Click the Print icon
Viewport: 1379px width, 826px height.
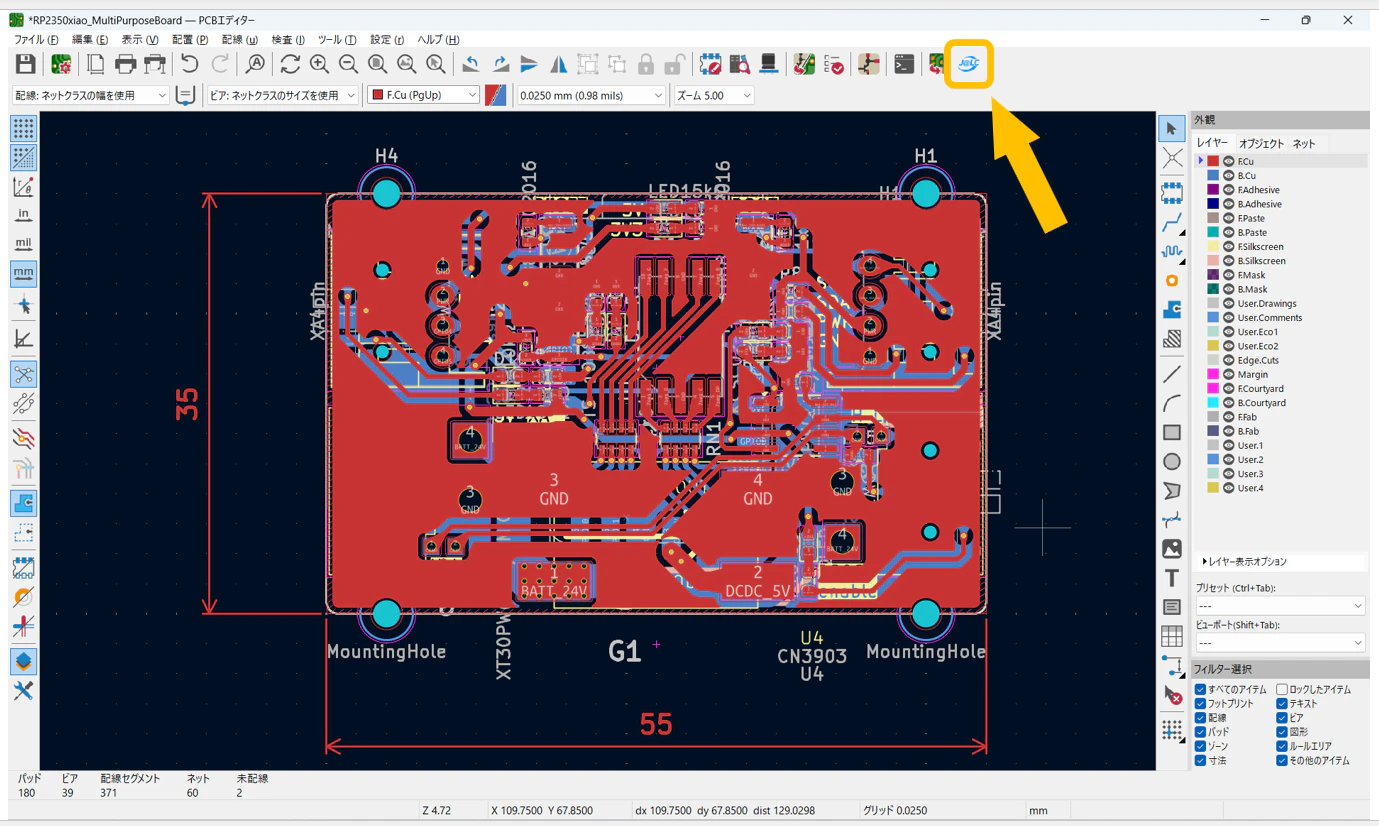tap(125, 64)
